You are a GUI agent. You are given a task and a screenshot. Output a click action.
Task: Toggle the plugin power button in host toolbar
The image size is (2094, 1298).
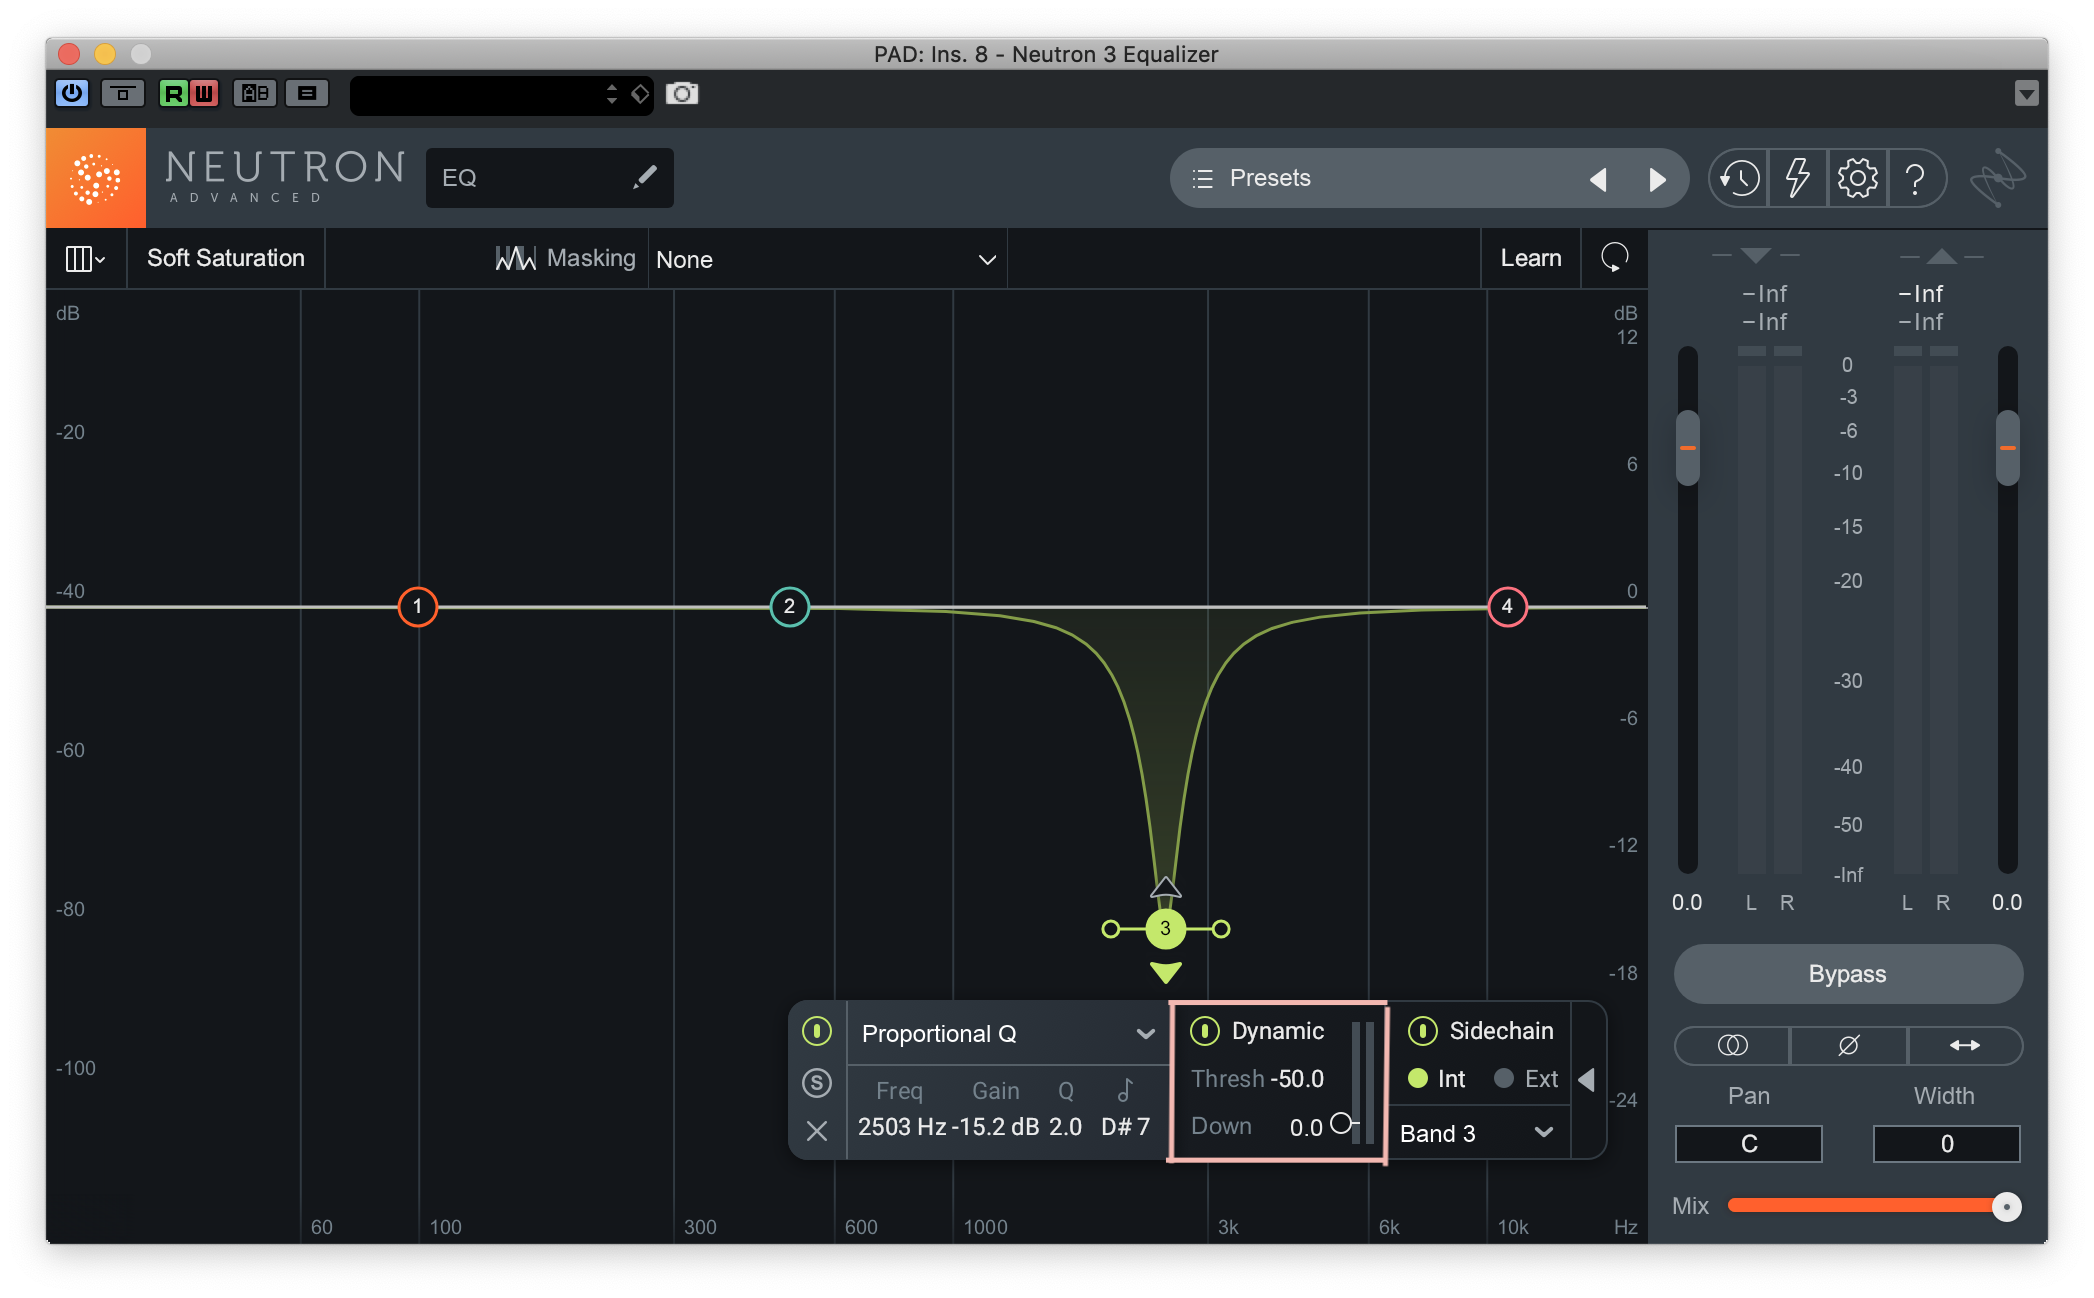(x=72, y=94)
